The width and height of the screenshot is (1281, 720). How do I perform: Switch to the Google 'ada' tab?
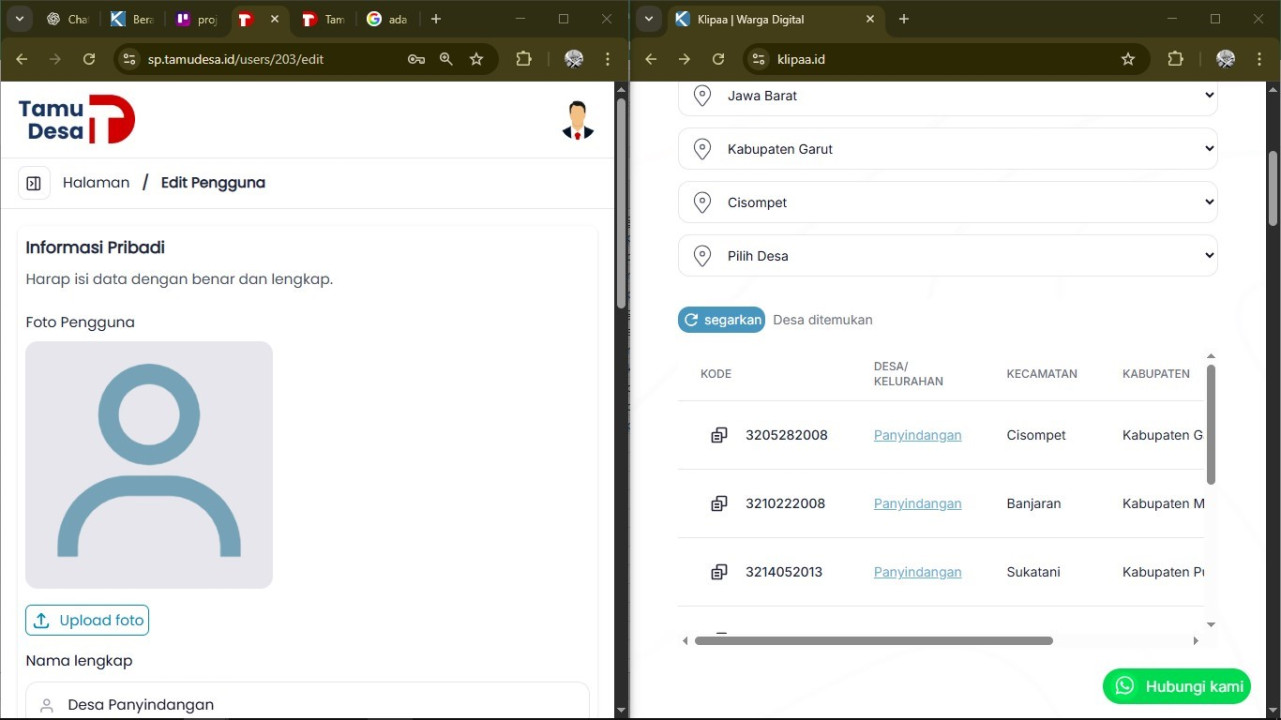[387, 19]
